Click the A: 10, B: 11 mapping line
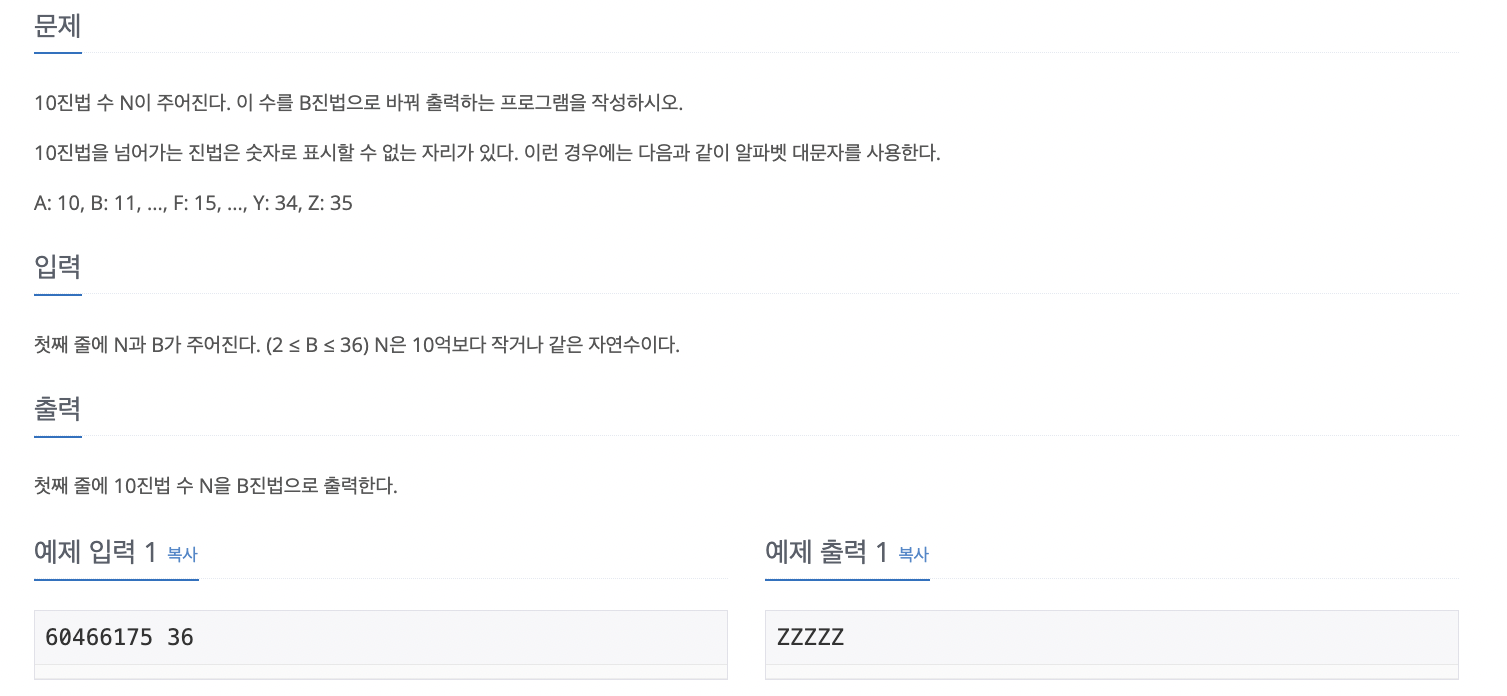The width and height of the screenshot is (1507, 696). point(193,203)
